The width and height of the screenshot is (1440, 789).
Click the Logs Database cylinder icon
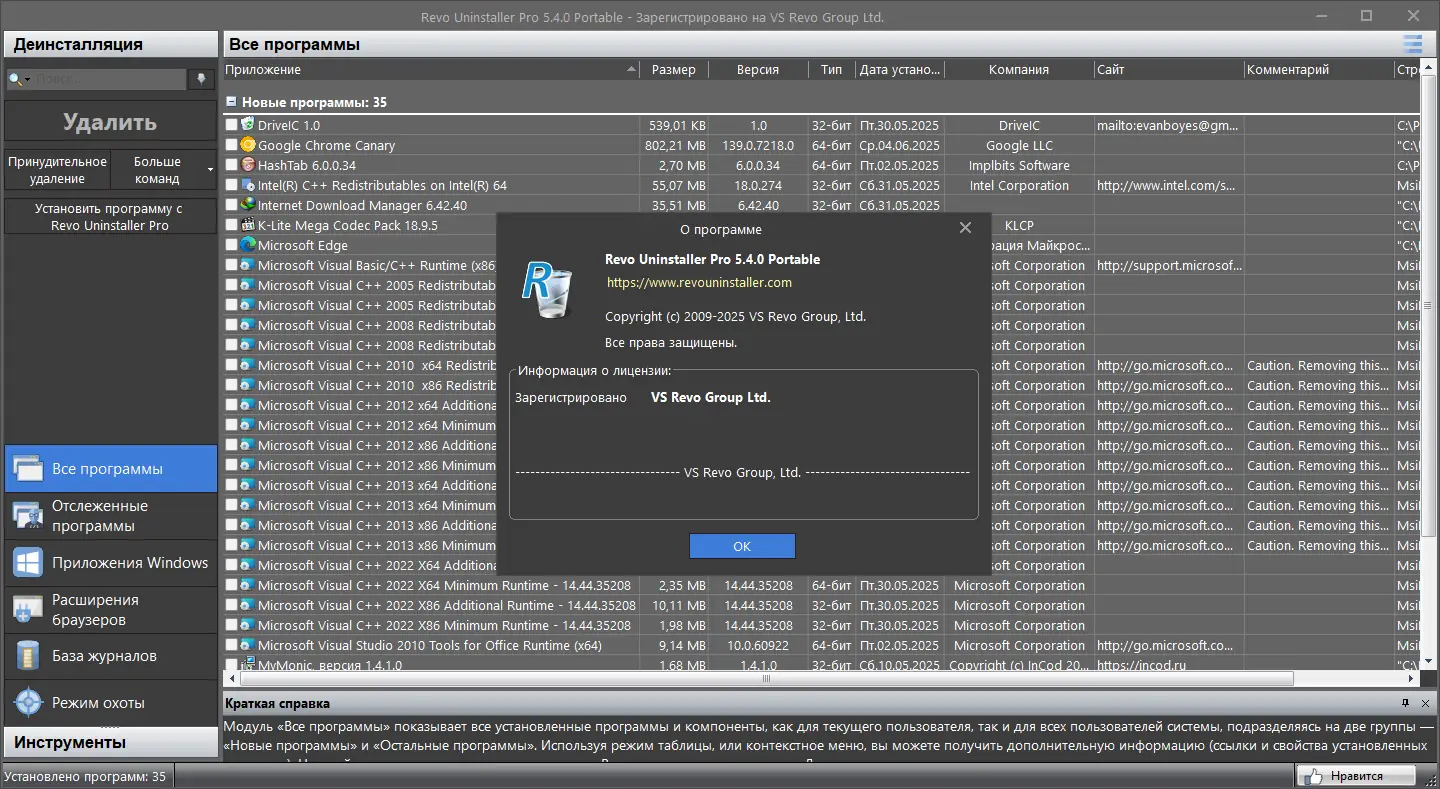click(x=28, y=656)
